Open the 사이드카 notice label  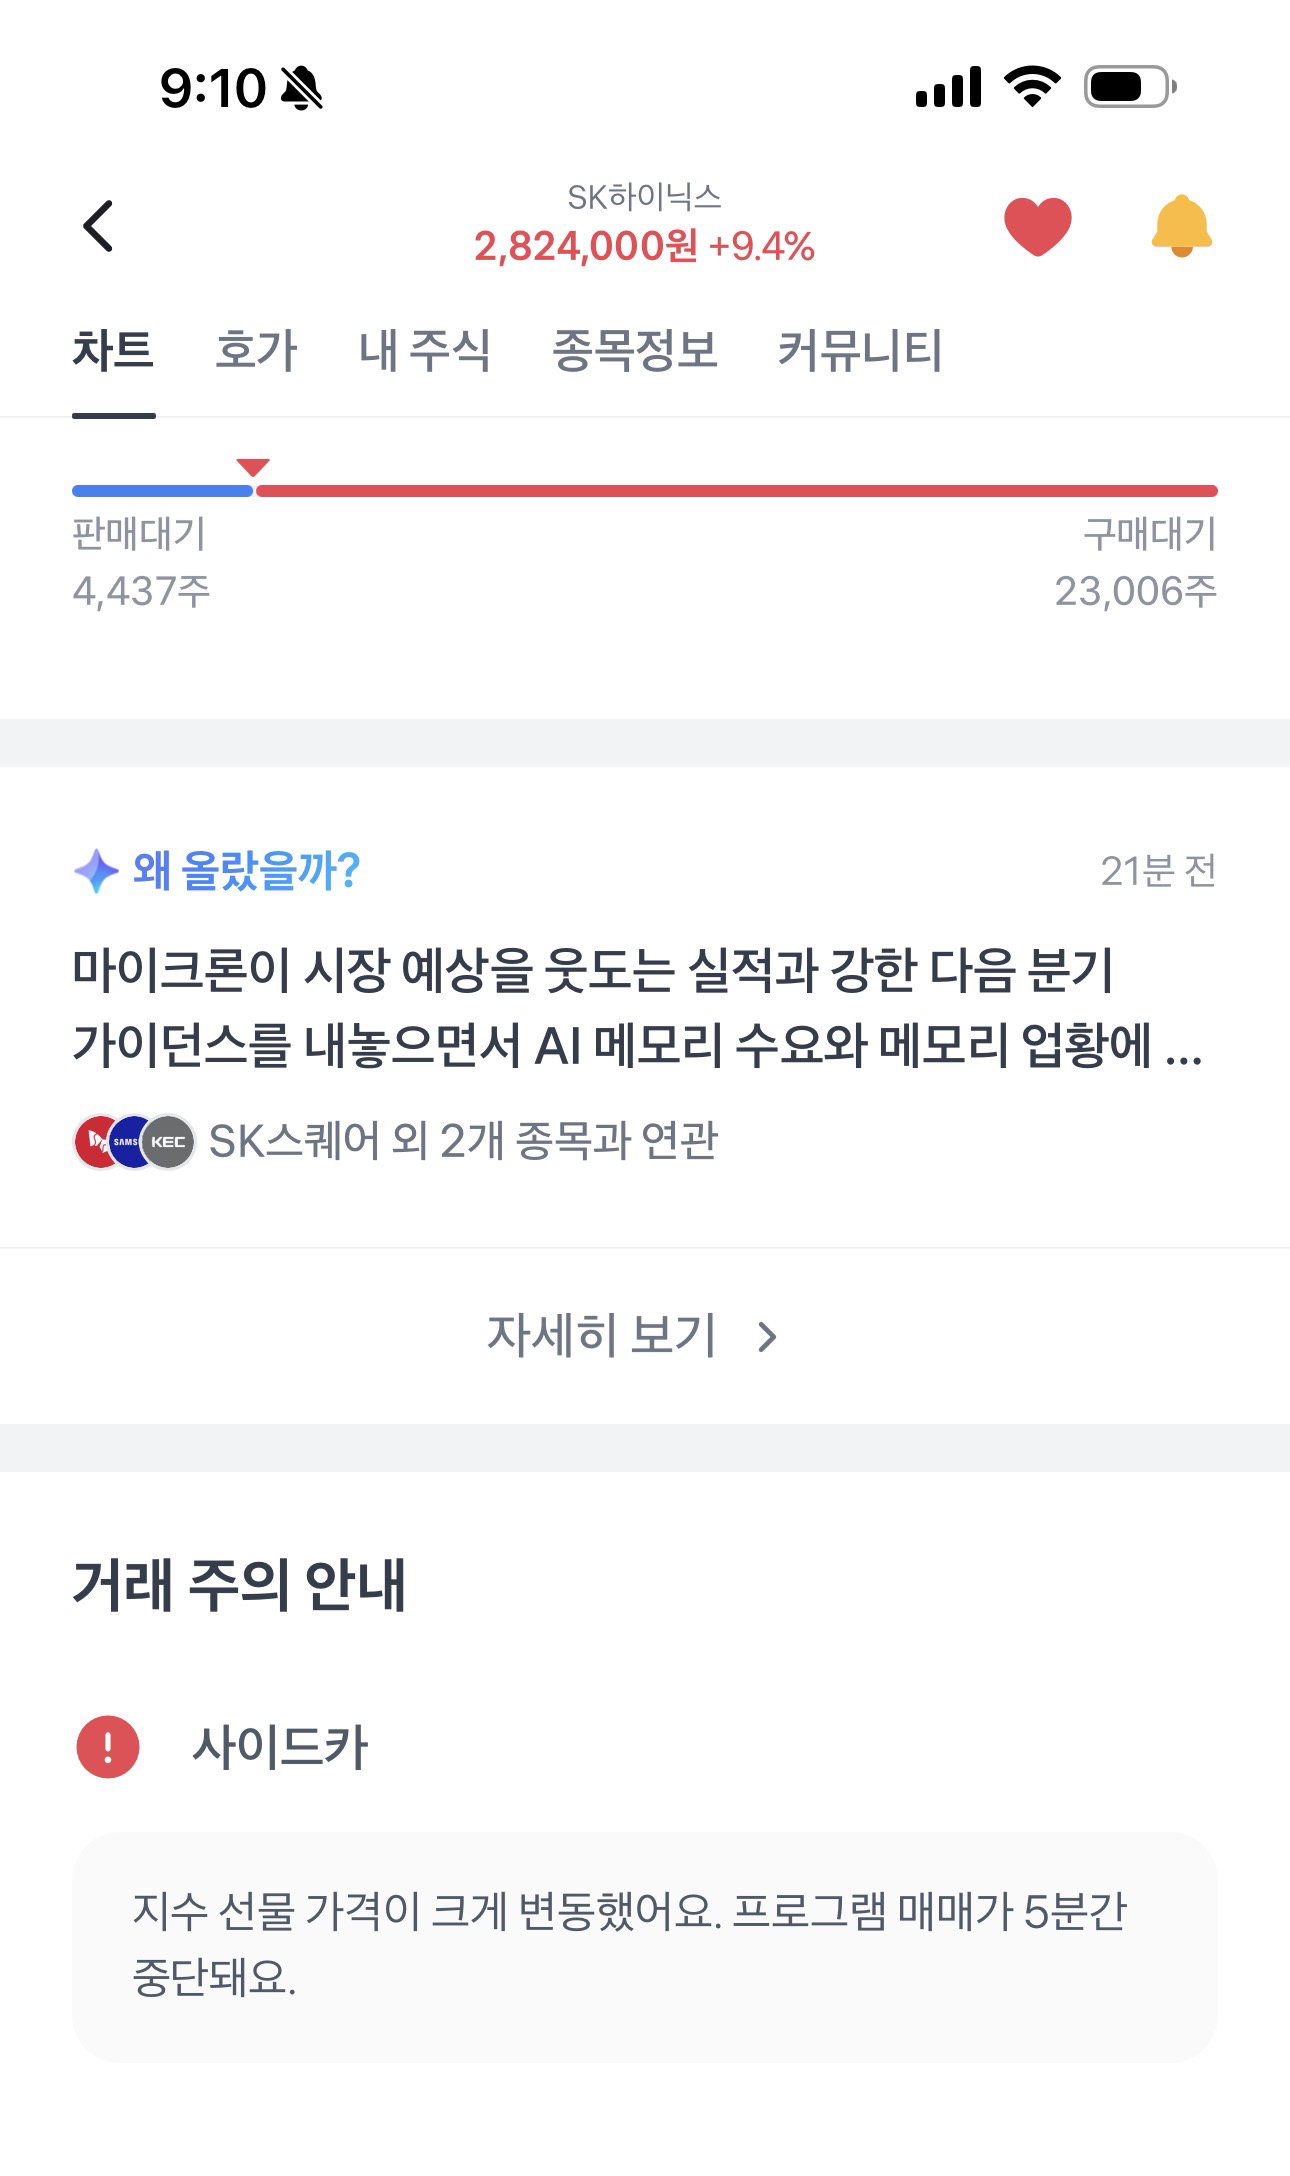[280, 1748]
